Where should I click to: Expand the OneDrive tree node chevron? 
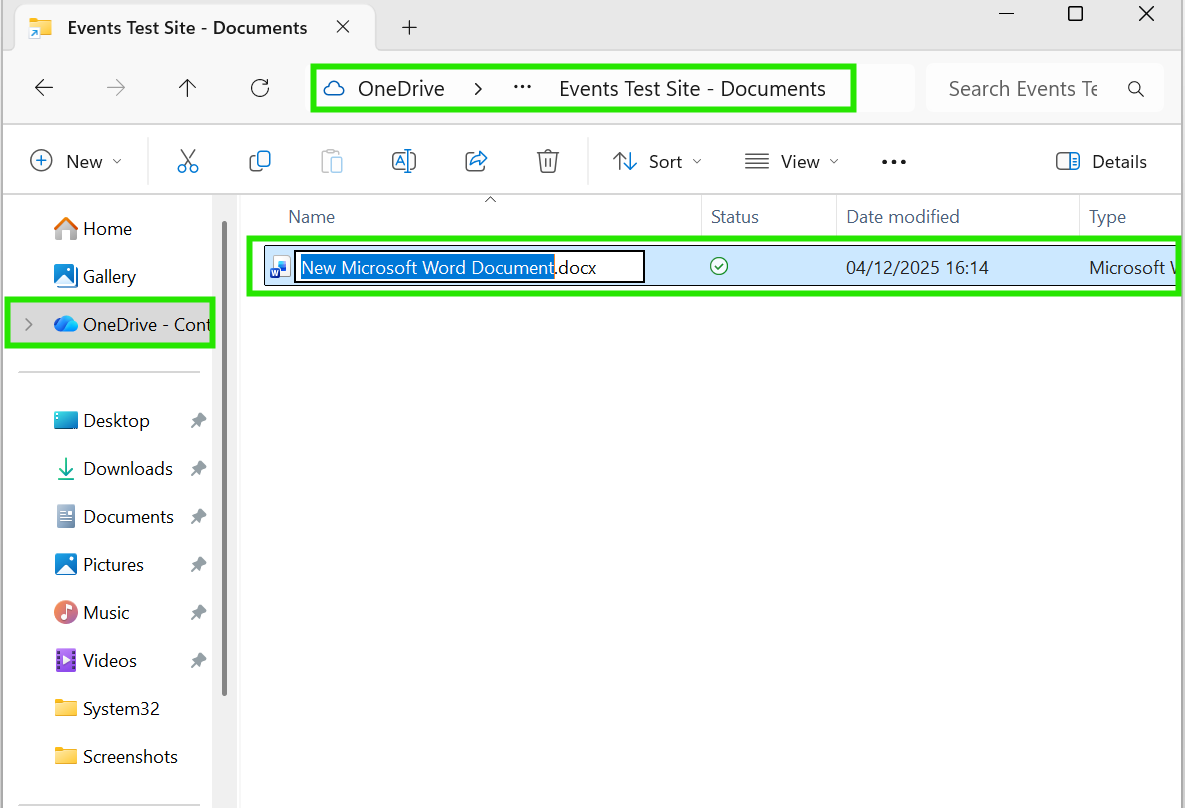[x=29, y=324]
